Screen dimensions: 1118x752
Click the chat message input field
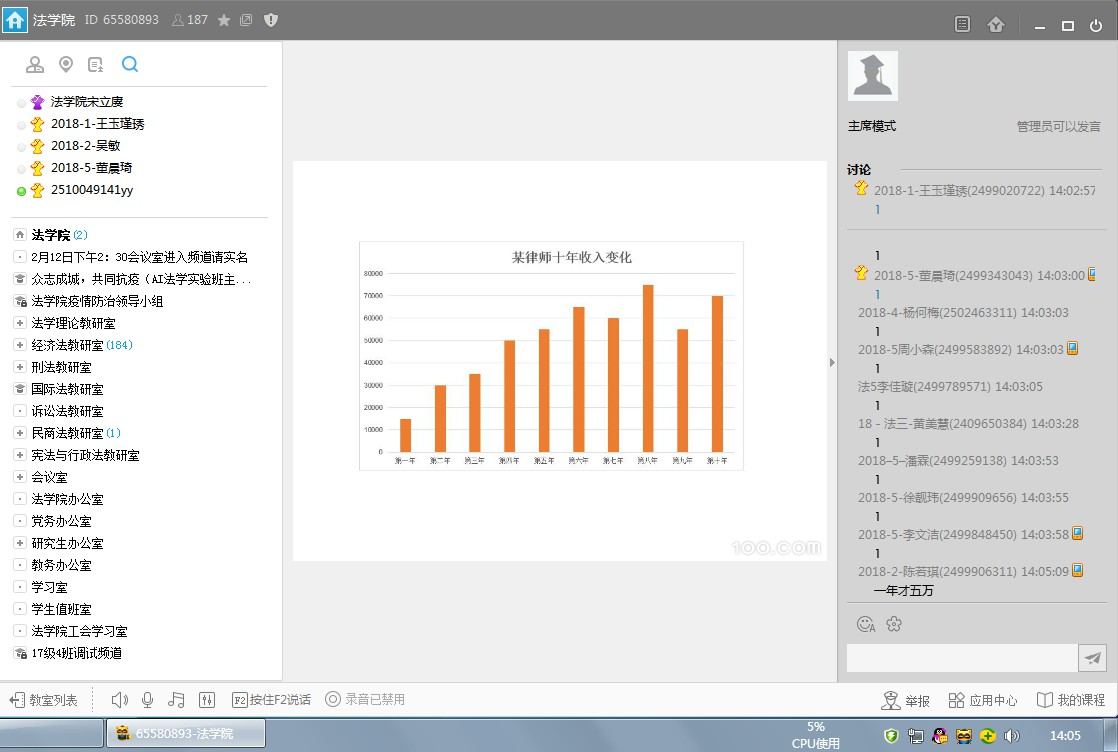[x=961, y=658]
